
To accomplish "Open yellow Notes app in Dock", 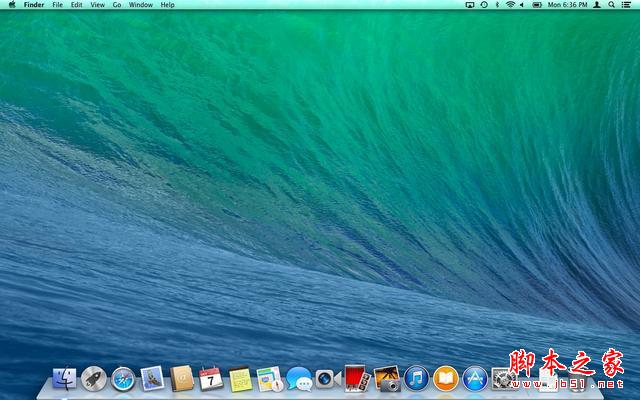I will point(239,378).
